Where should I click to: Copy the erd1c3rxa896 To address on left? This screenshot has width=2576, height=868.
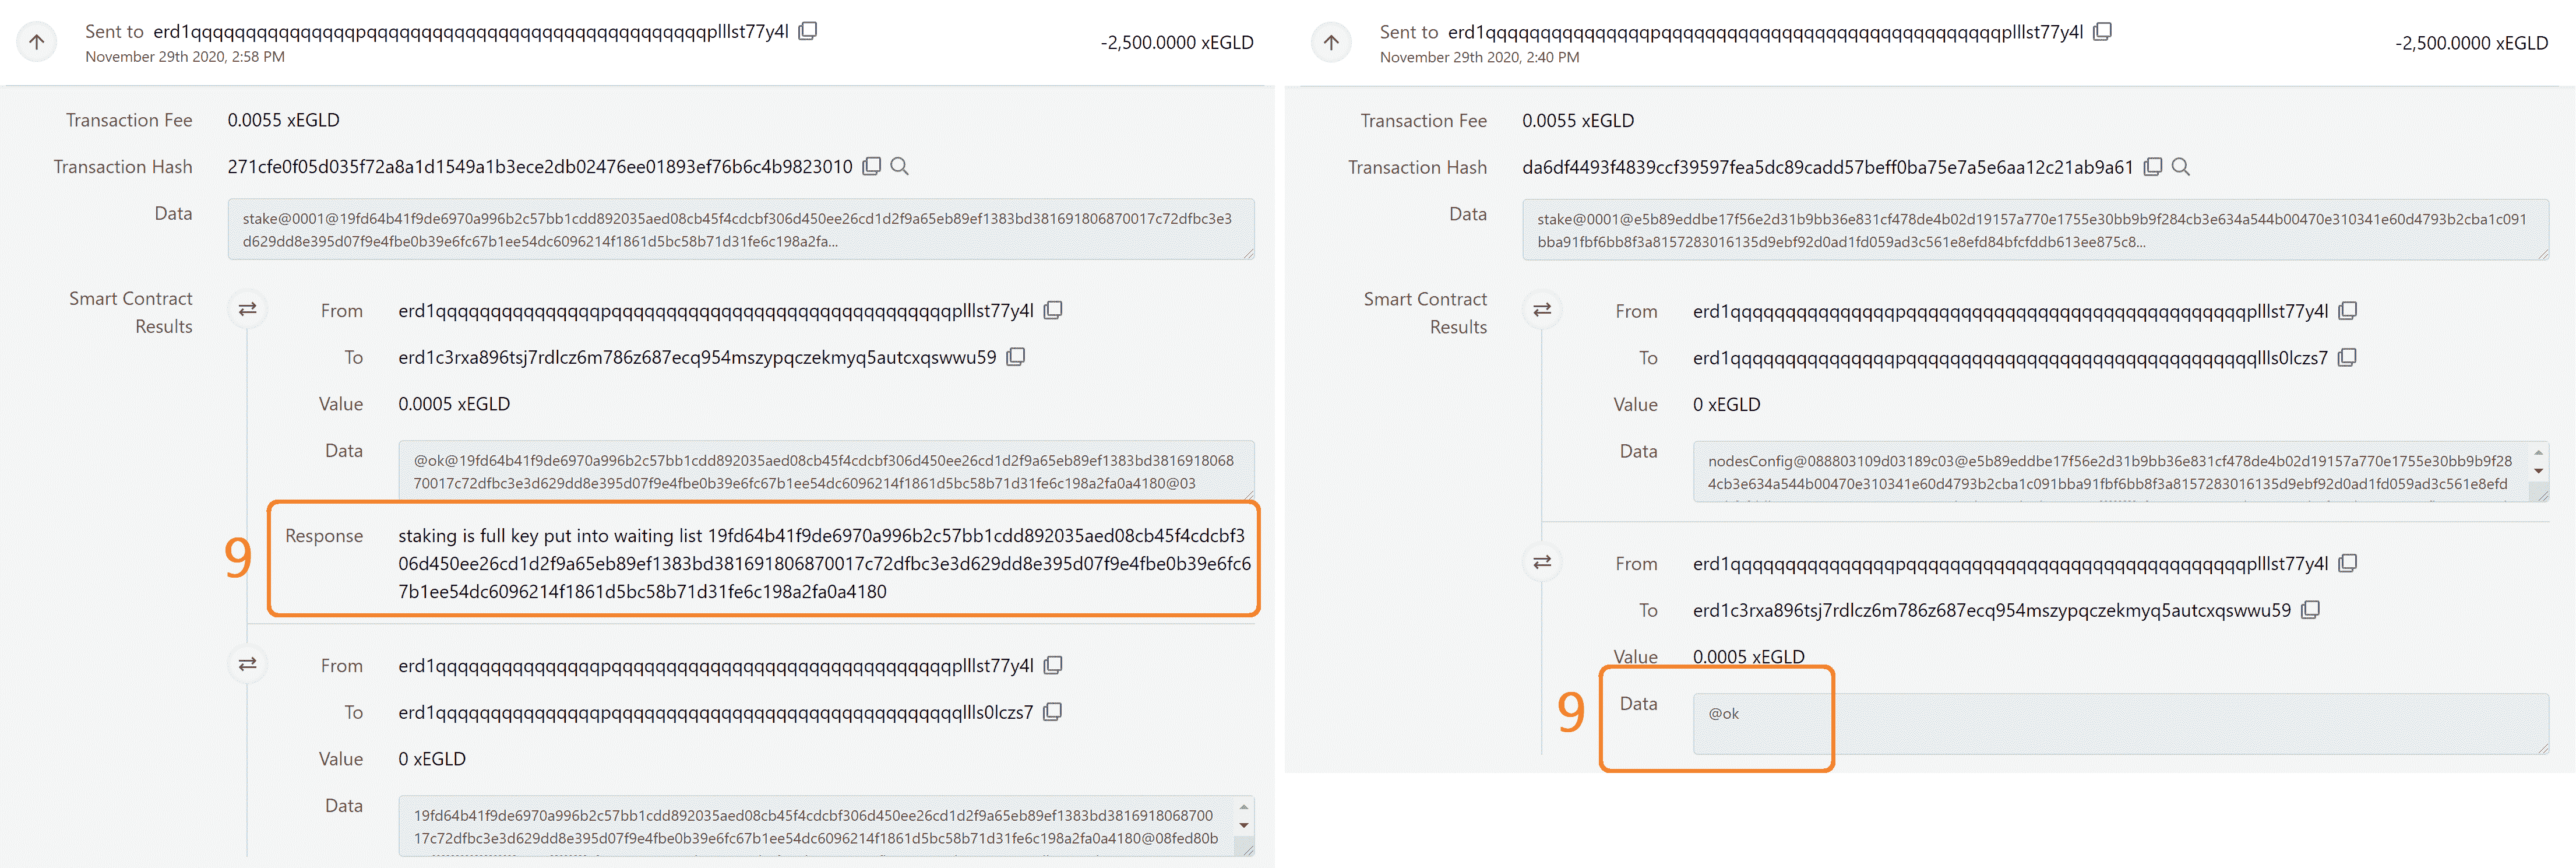pyautogui.click(x=1016, y=357)
